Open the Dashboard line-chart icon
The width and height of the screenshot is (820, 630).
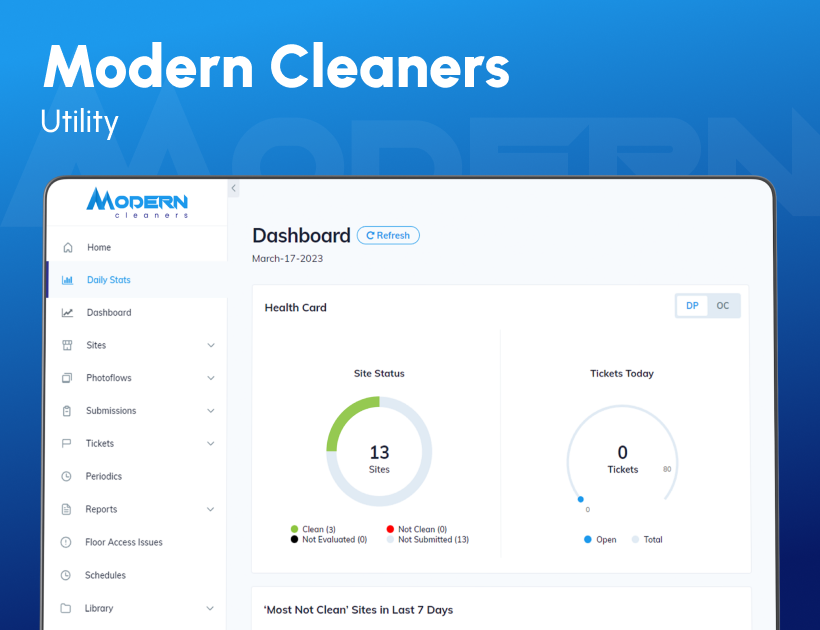[68, 312]
